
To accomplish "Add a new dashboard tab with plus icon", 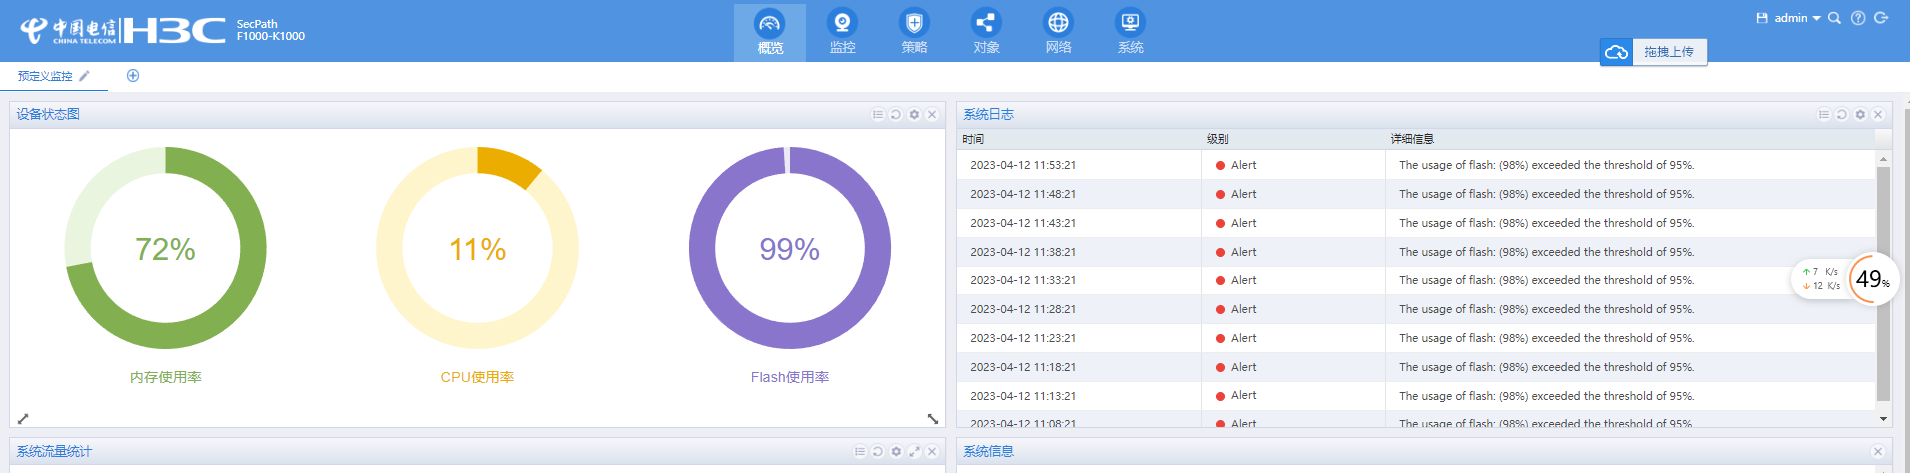I will click(x=133, y=76).
